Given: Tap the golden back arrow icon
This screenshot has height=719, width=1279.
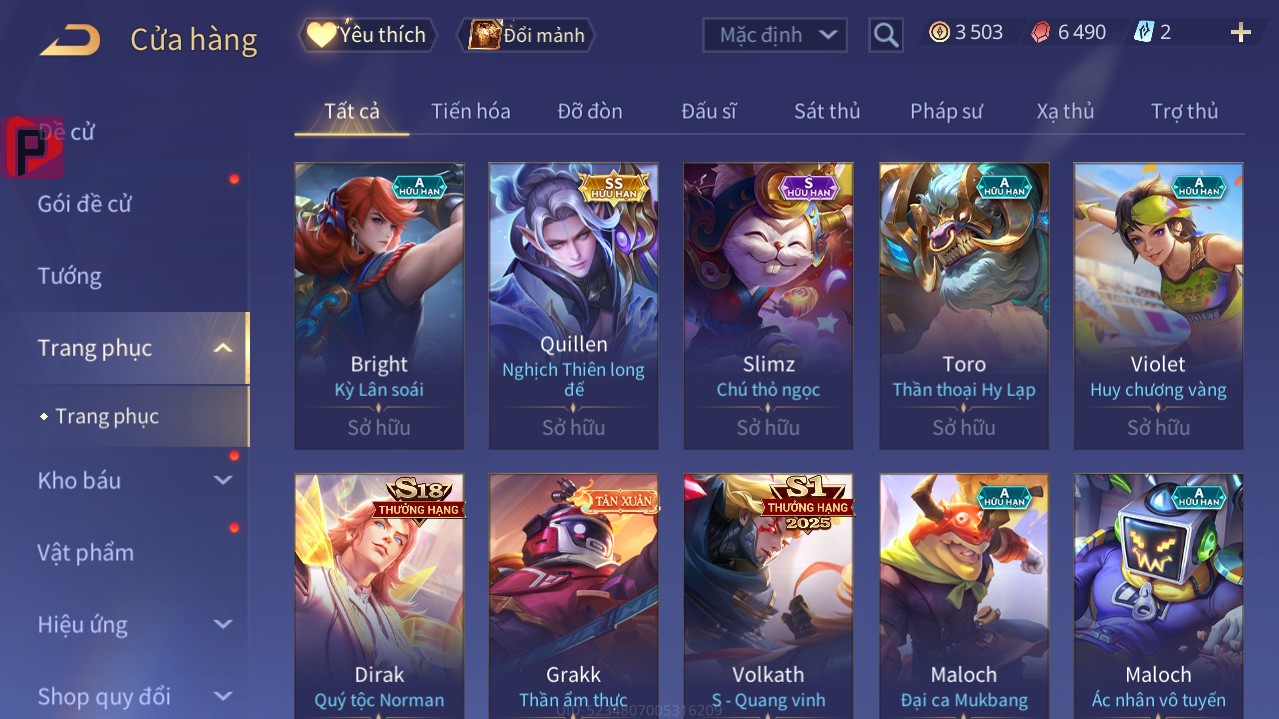Looking at the screenshot, I should click(x=70, y=39).
